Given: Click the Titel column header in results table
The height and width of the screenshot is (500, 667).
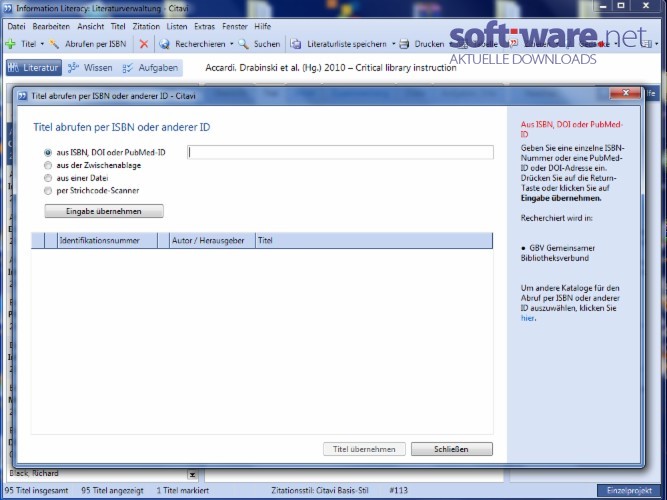Looking at the screenshot, I should [374, 240].
